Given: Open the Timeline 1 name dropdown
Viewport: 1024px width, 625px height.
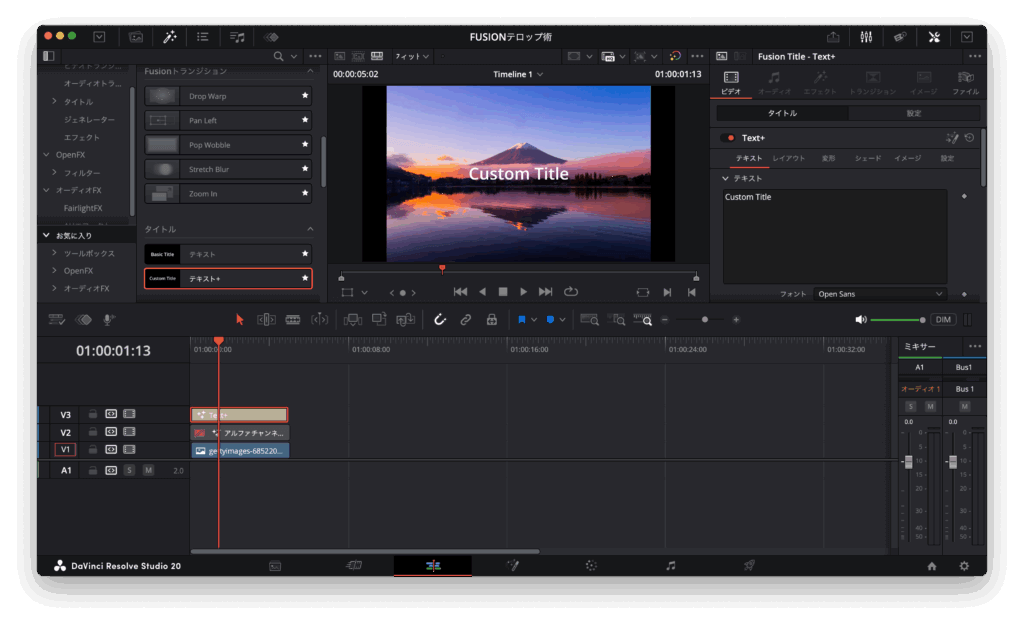Looking at the screenshot, I should click(x=518, y=75).
